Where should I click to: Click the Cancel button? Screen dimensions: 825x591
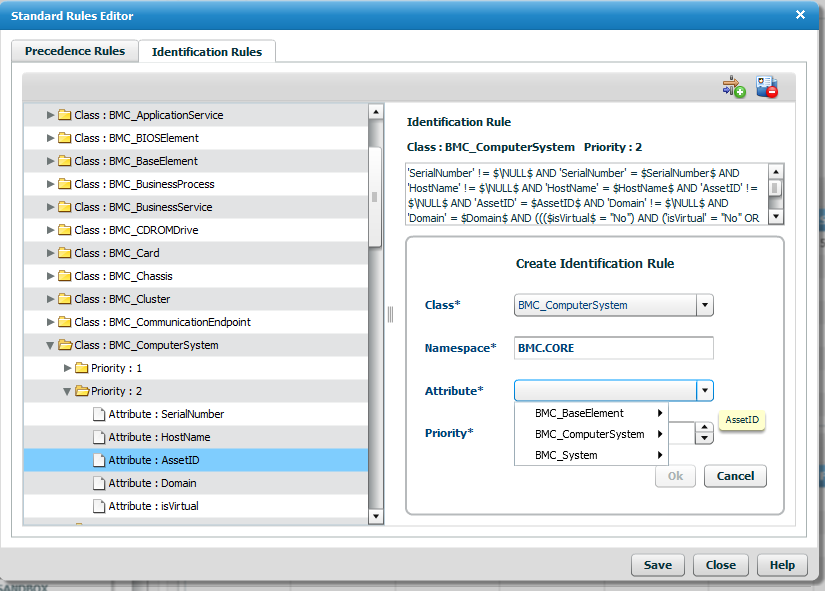pos(735,476)
